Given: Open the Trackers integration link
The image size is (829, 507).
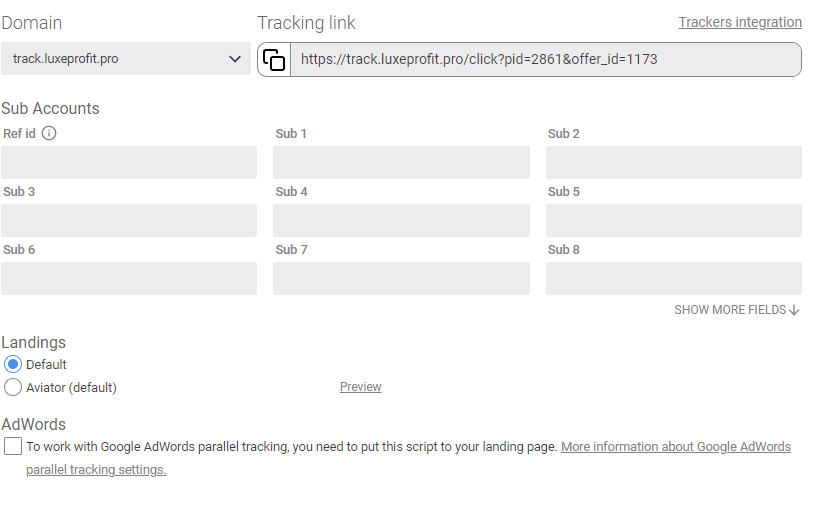Looking at the screenshot, I should (x=739, y=22).
